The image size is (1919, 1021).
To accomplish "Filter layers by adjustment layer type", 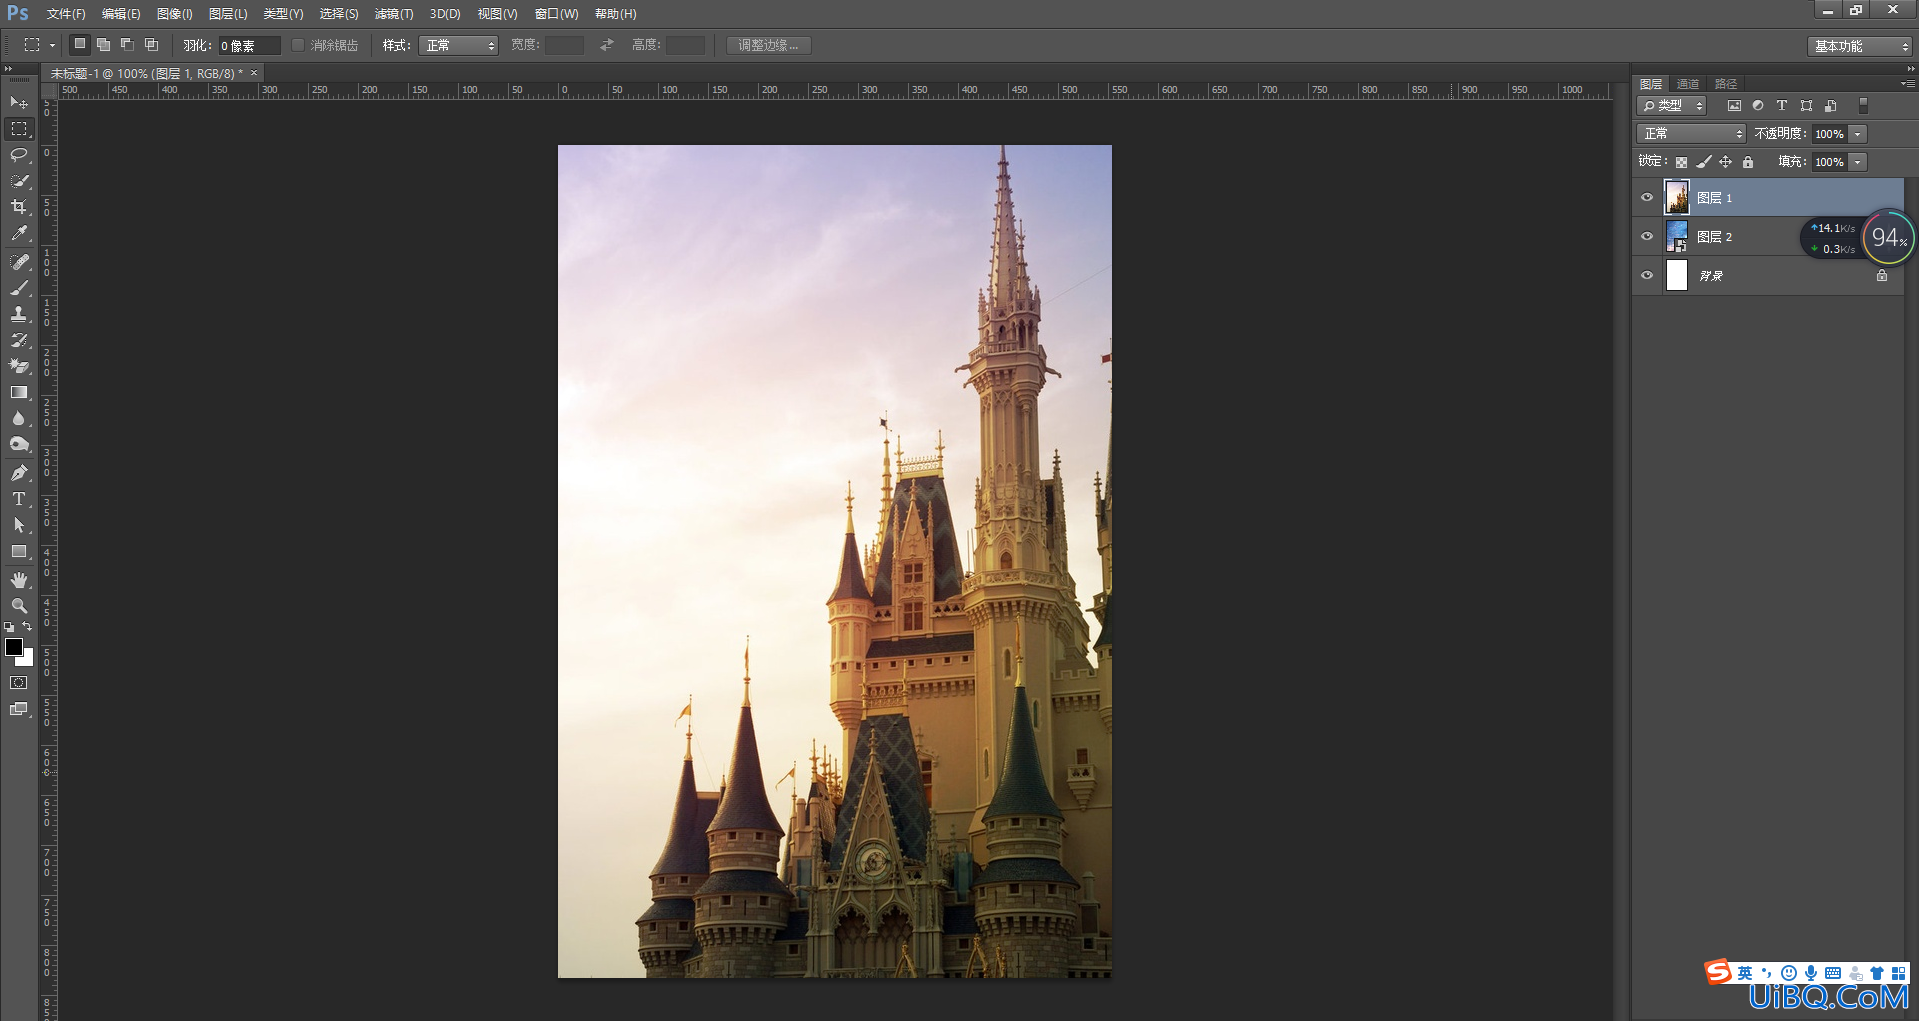I will (x=1758, y=106).
